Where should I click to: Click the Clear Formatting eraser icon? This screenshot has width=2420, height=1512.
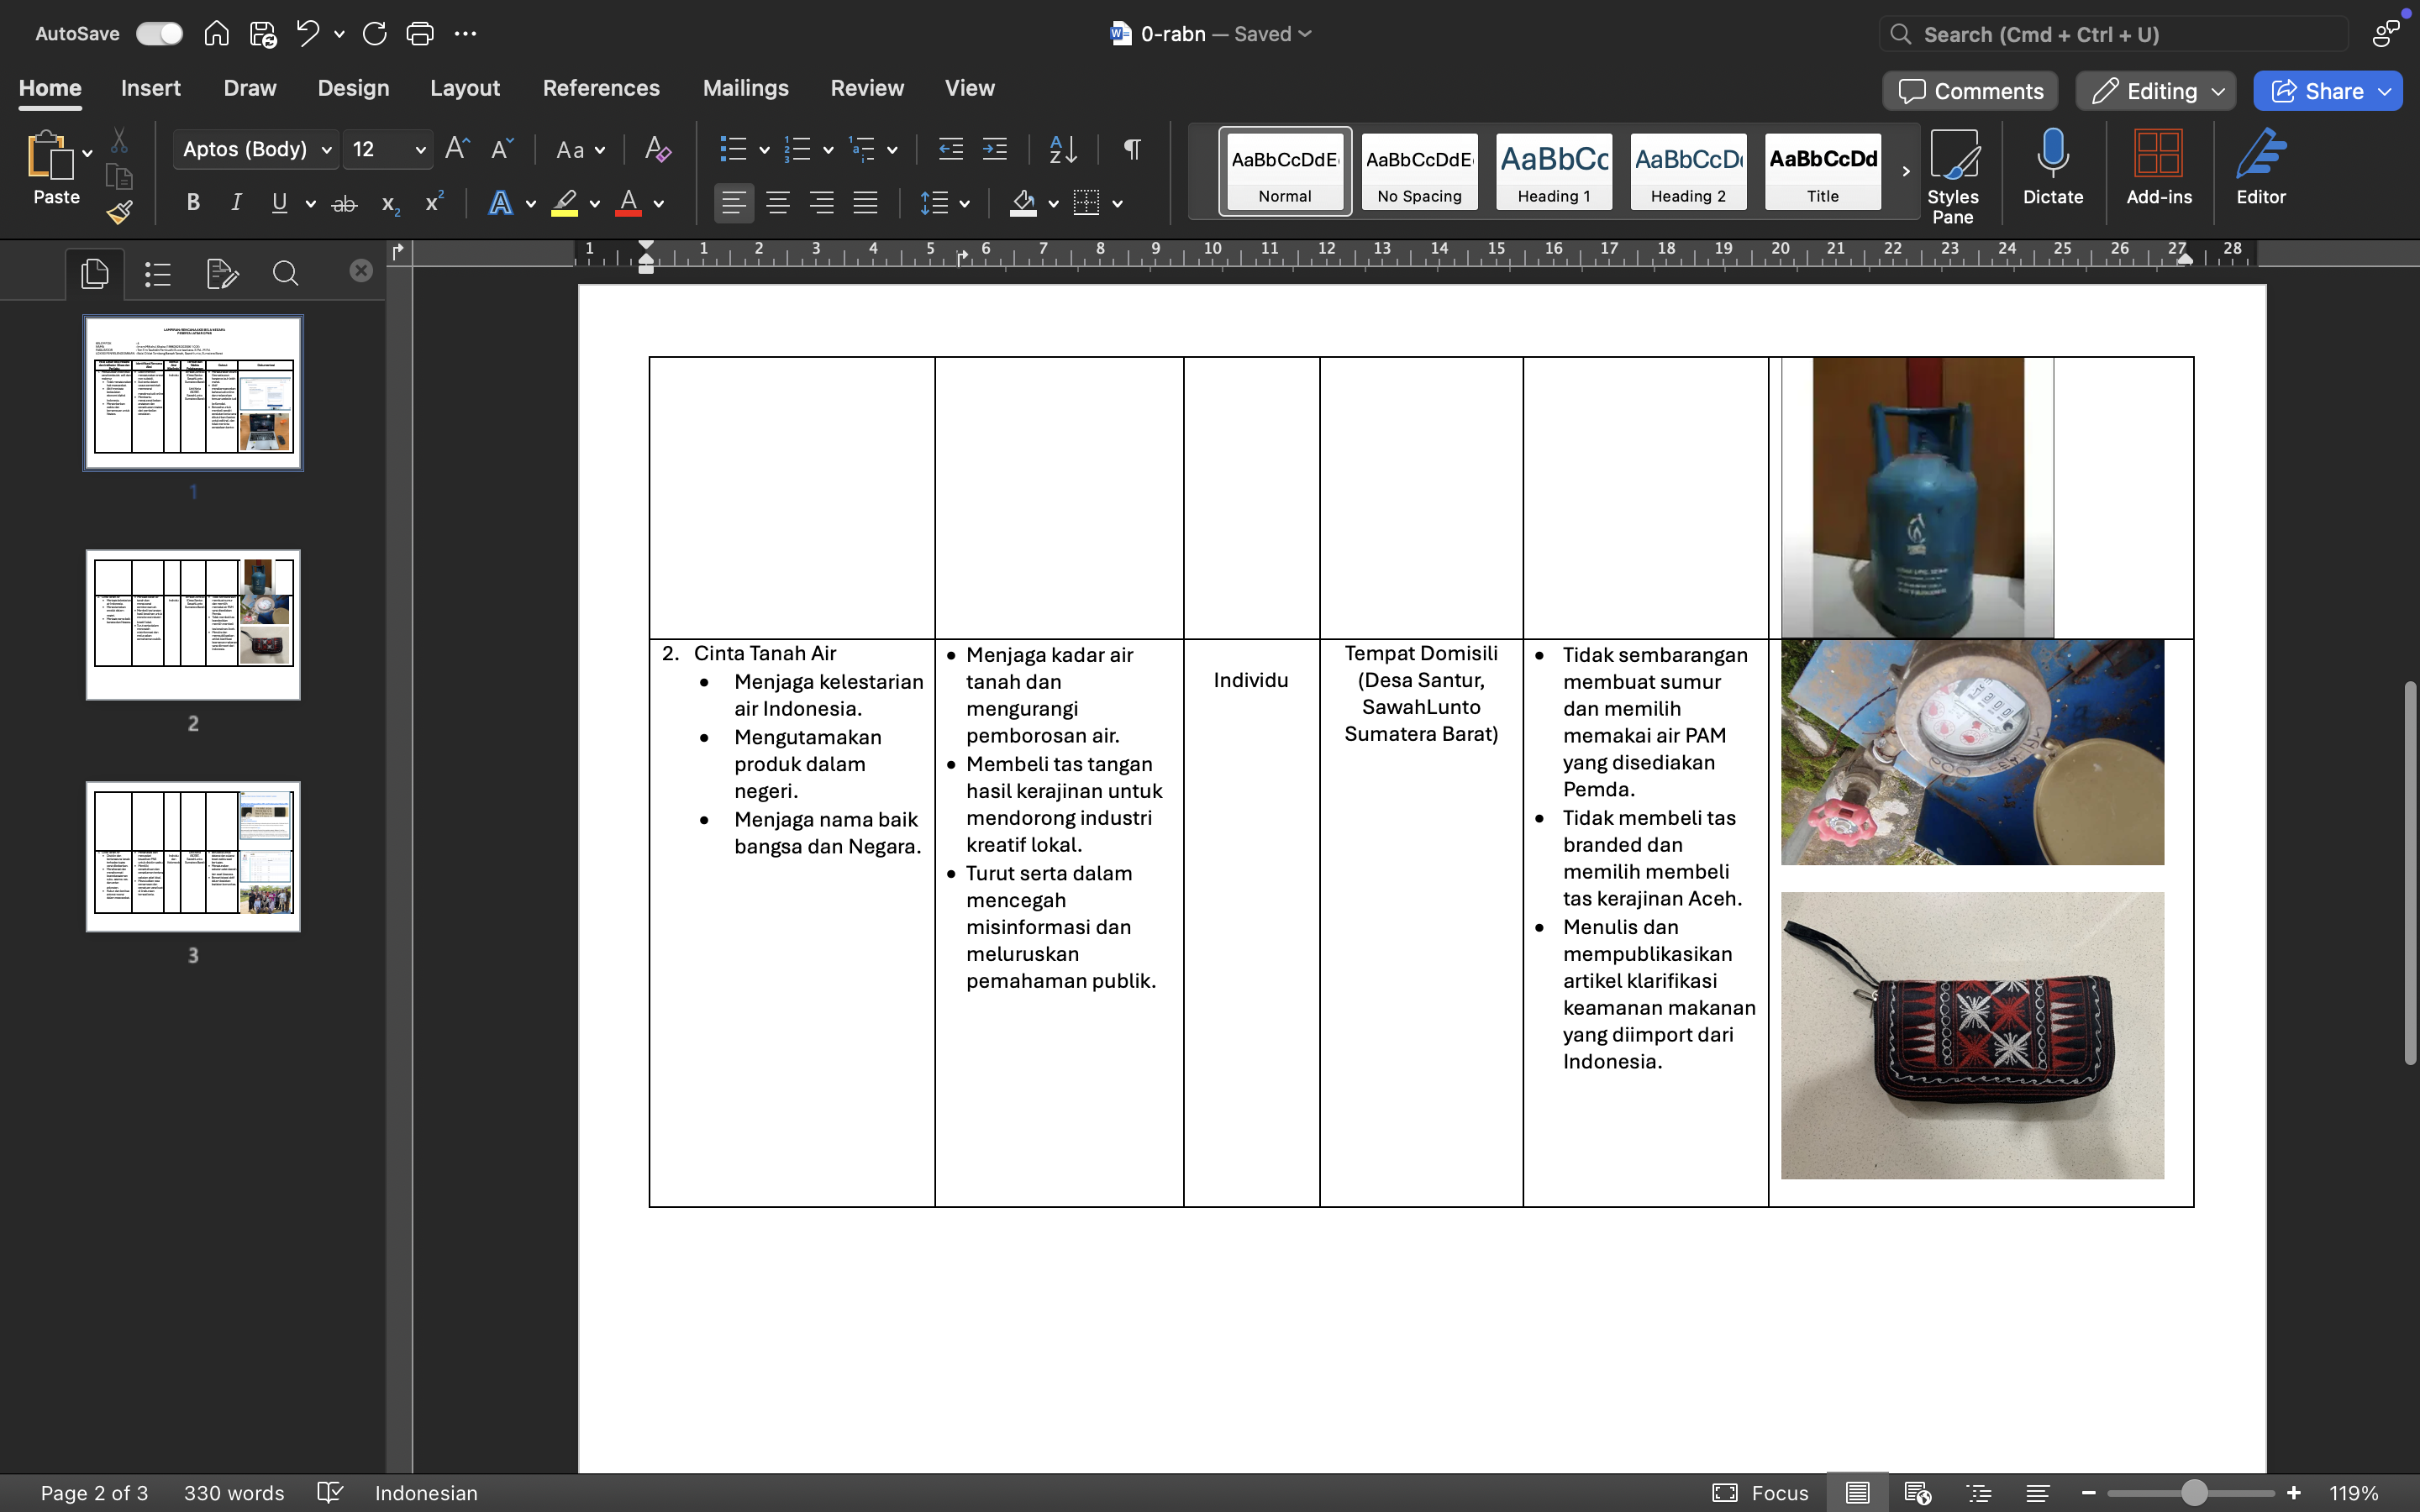(x=657, y=150)
